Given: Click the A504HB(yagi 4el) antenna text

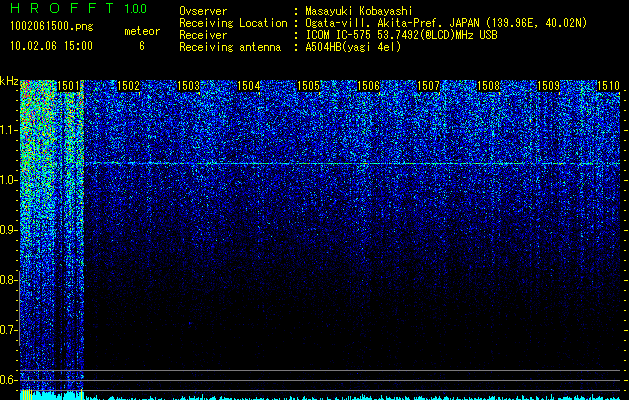Looking at the screenshot, I should [353, 47].
